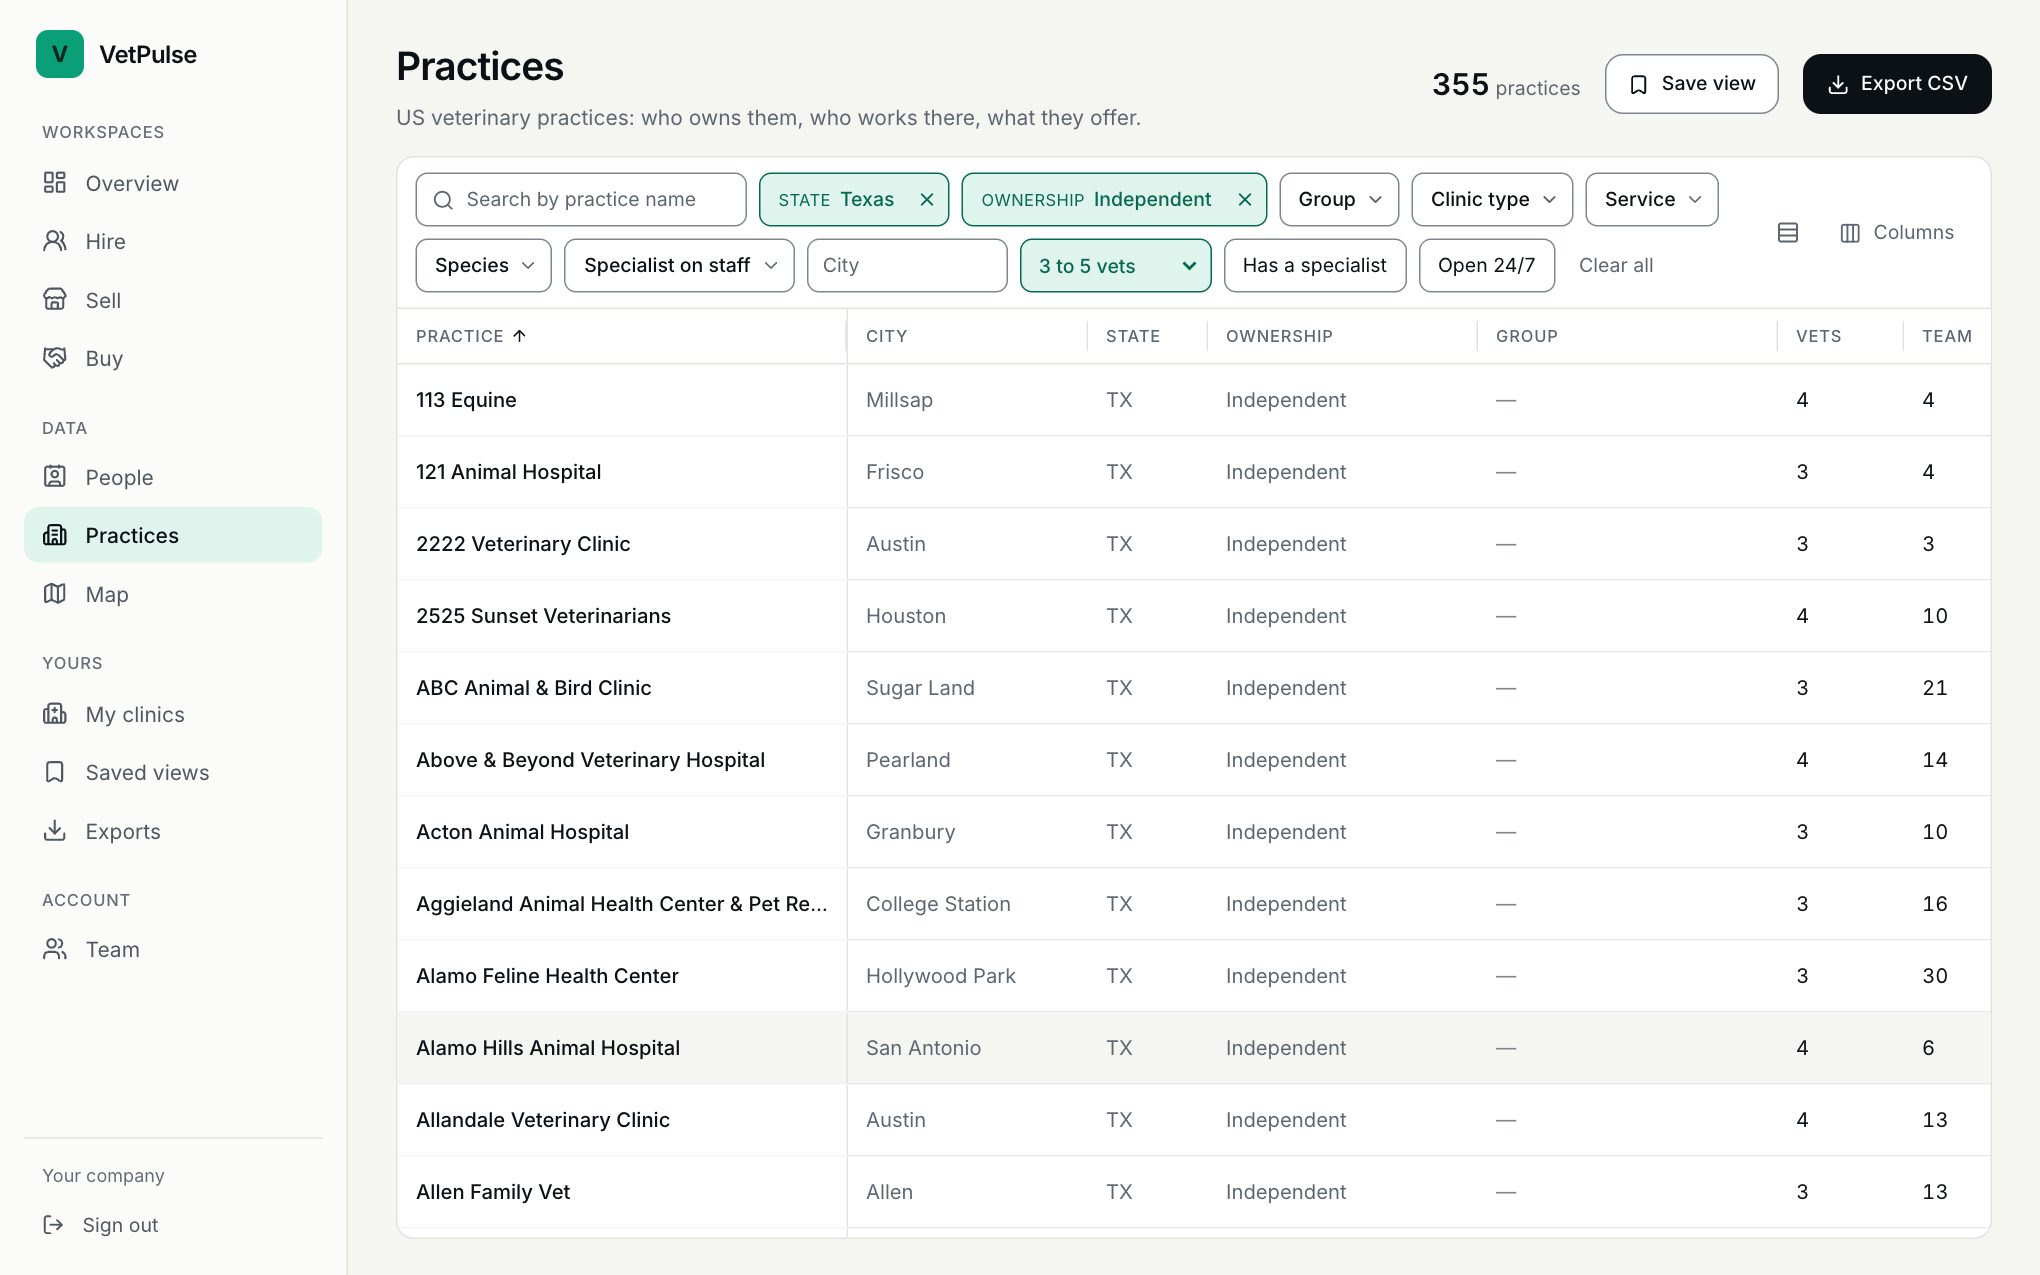The height and width of the screenshot is (1275, 2040).
Task: Open Alamo Hills Animal Hospital
Action: 1194,1048
